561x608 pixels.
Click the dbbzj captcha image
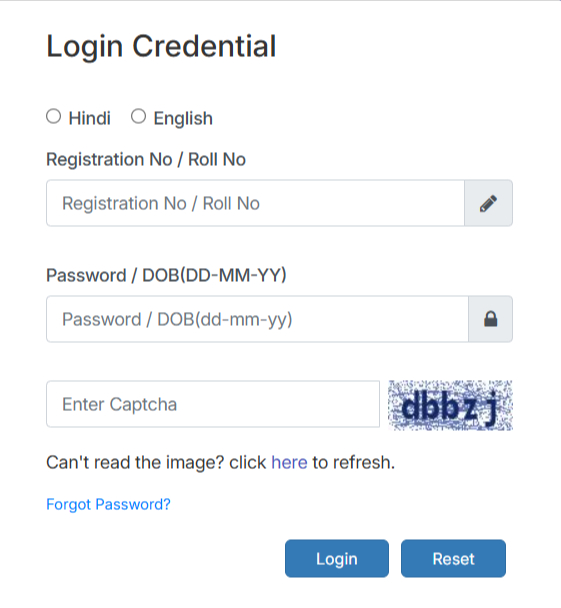(451, 406)
